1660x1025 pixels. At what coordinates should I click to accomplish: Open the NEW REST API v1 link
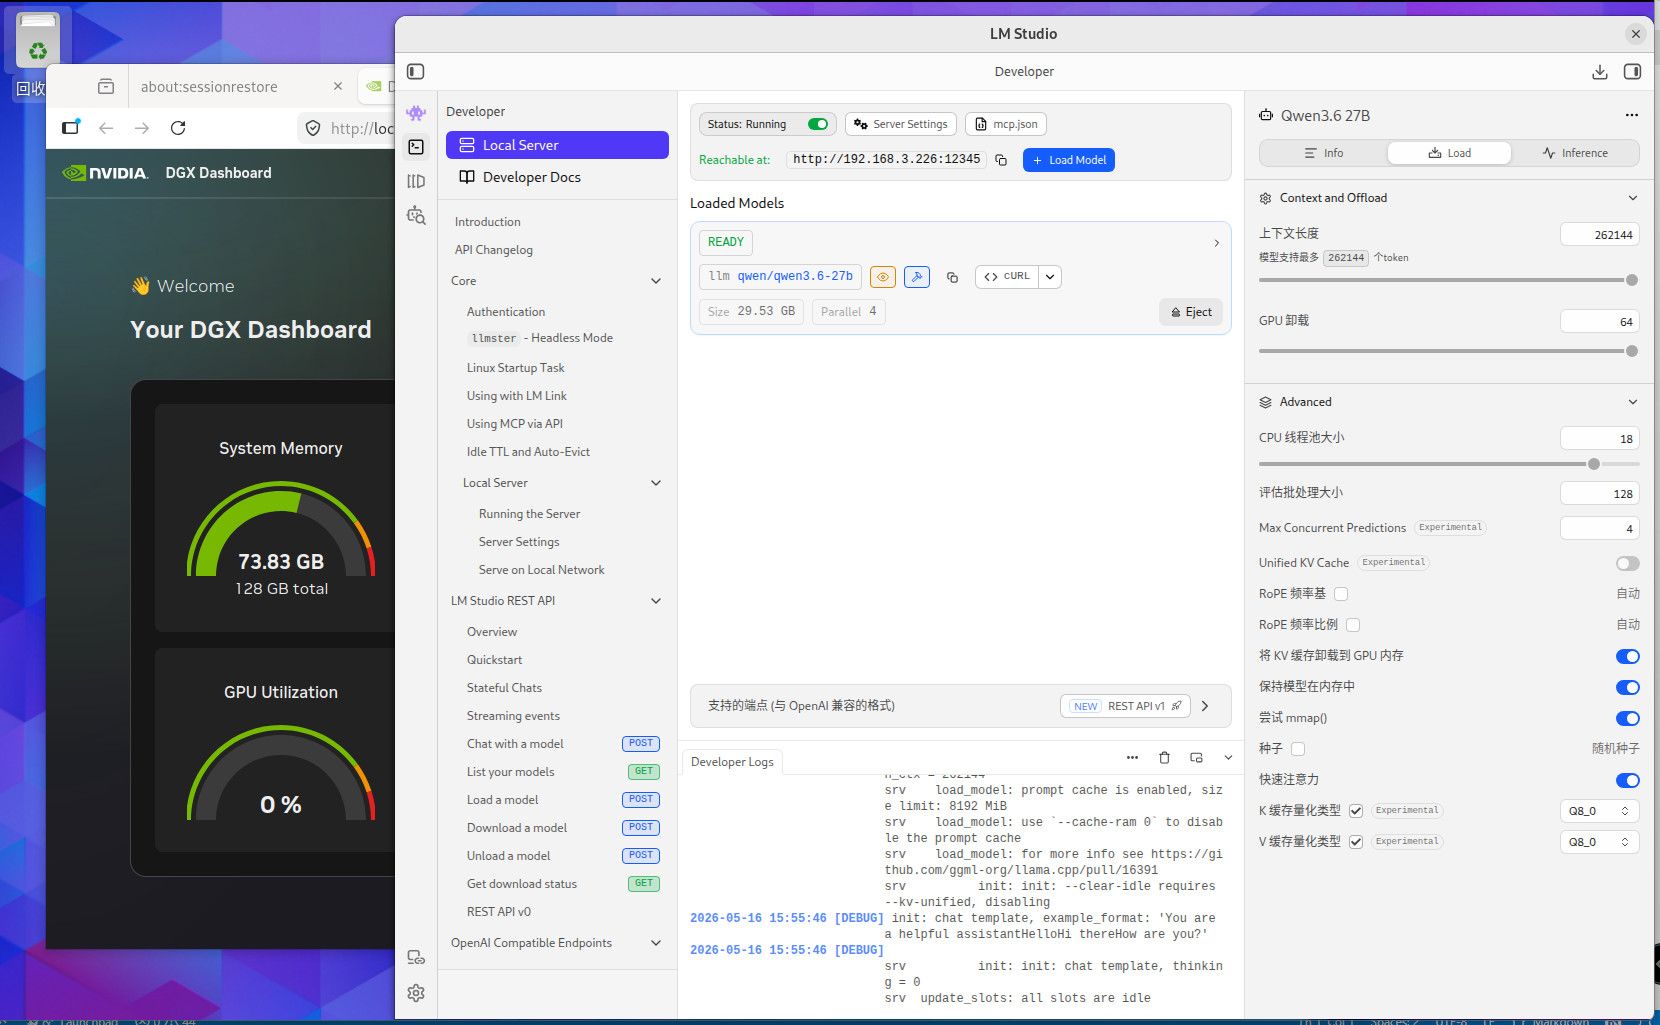pyautogui.click(x=1126, y=706)
